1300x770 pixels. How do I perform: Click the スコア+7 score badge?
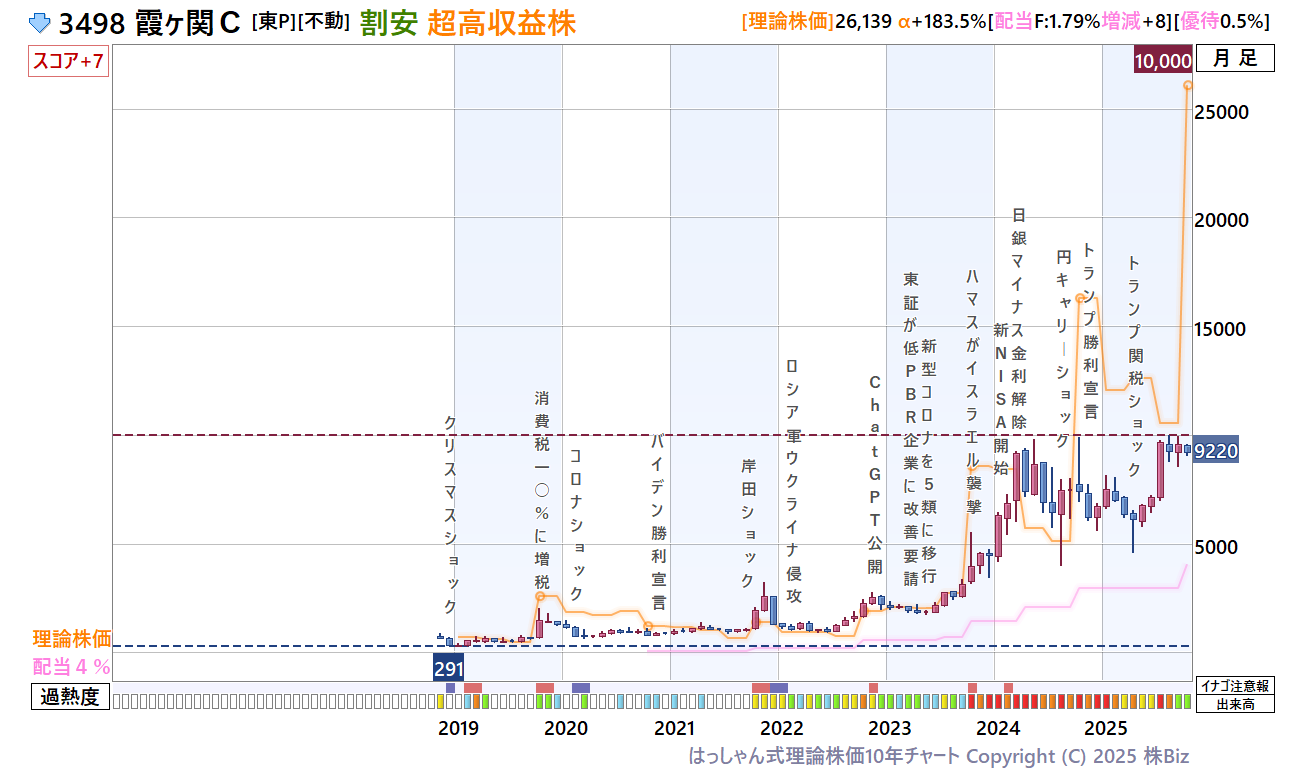[69, 62]
